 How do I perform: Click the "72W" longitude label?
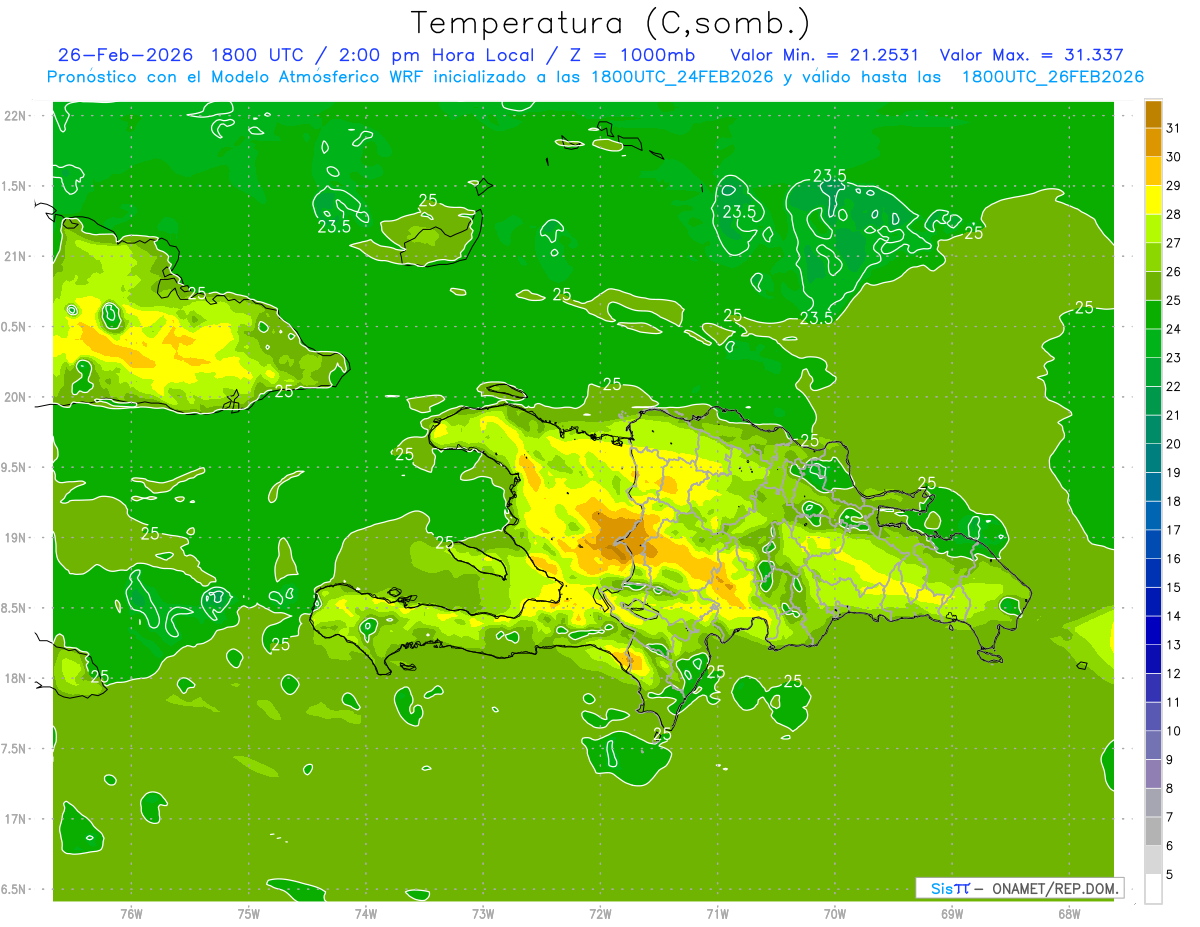point(600,913)
